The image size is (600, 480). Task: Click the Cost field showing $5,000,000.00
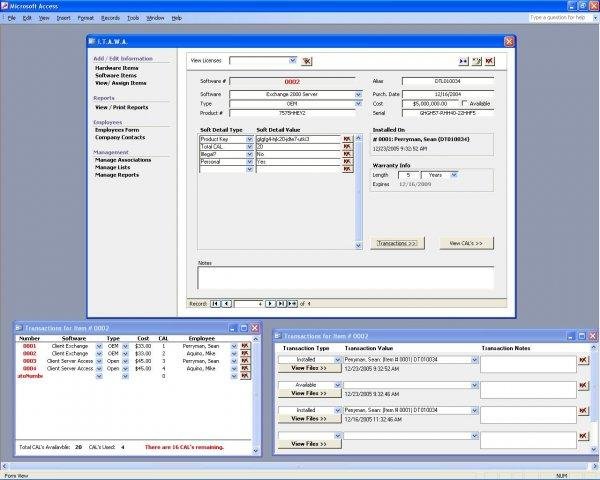coord(430,104)
